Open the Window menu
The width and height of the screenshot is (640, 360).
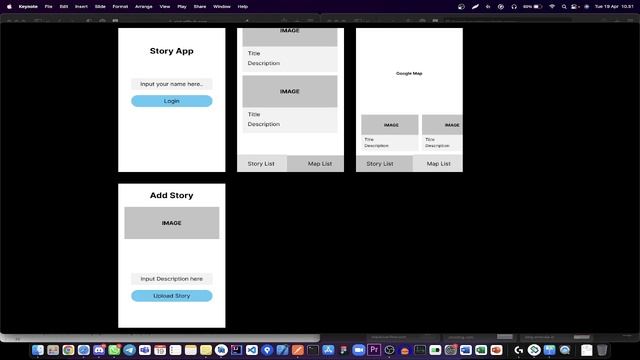pyautogui.click(x=222, y=7)
